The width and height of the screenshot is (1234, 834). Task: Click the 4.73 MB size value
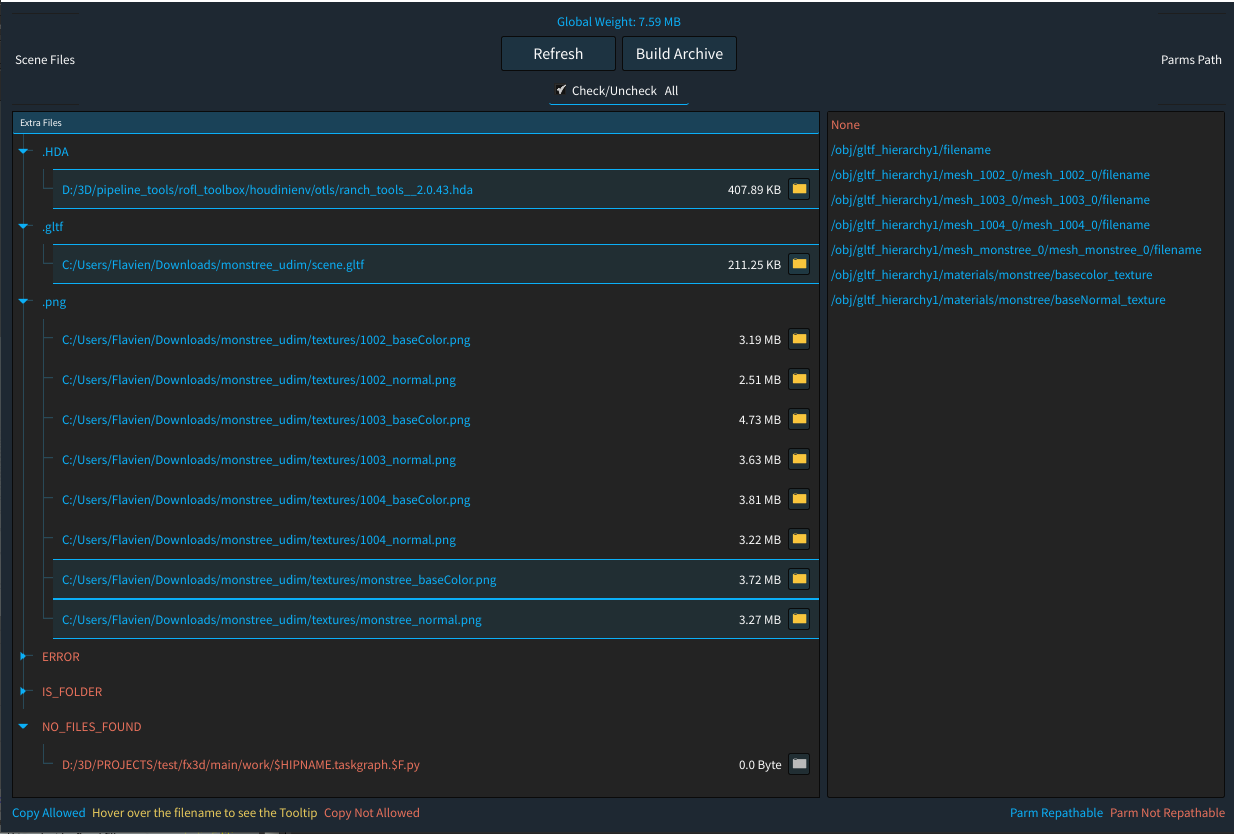click(x=760, y=420)
